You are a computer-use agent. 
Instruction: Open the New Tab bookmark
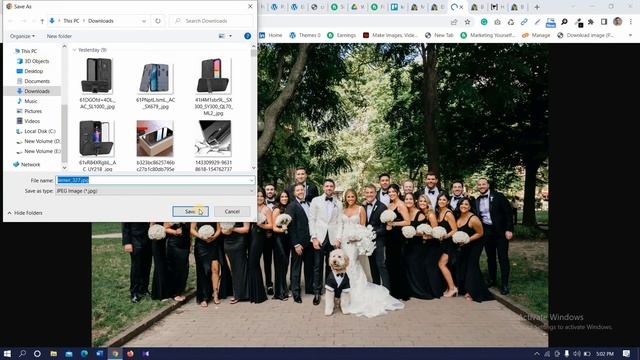coord(439,36)
